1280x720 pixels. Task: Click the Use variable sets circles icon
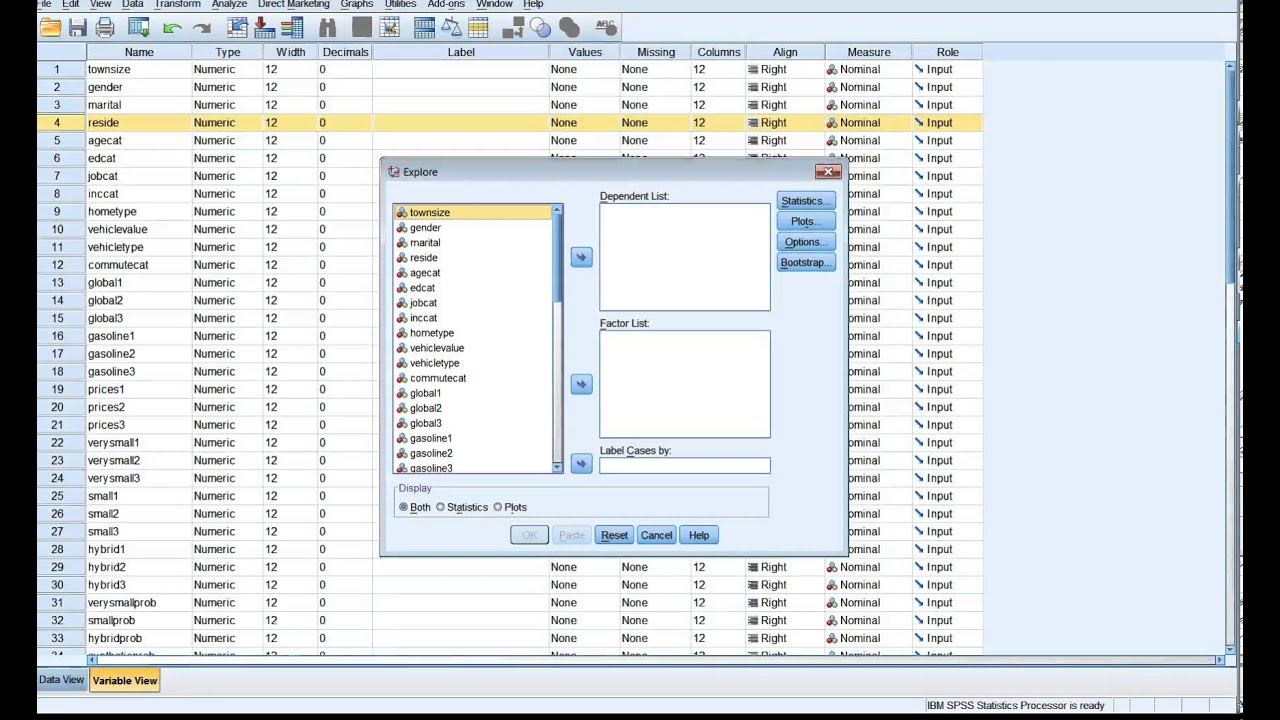tap(540, 28)
